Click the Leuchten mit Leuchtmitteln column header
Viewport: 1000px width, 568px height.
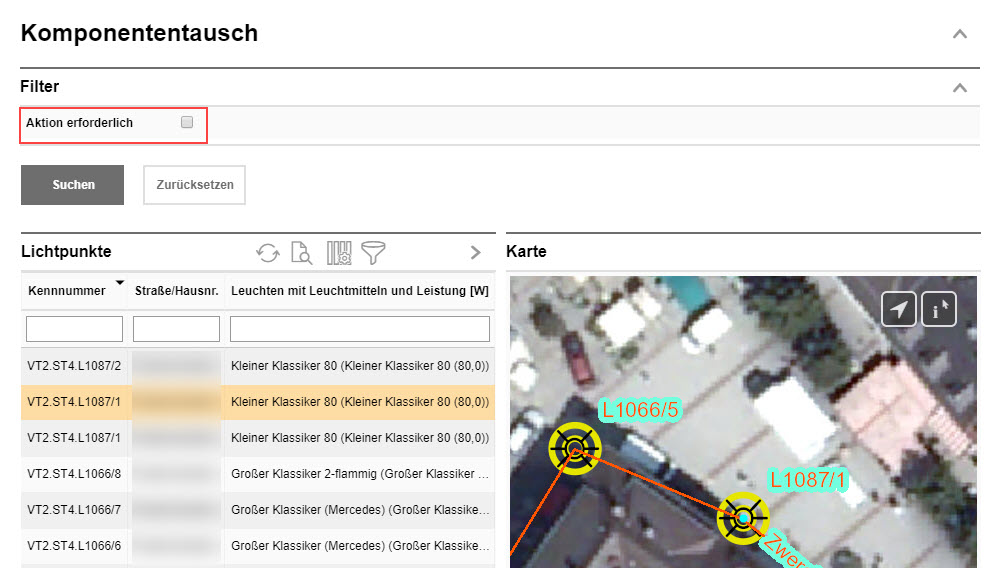360,291
